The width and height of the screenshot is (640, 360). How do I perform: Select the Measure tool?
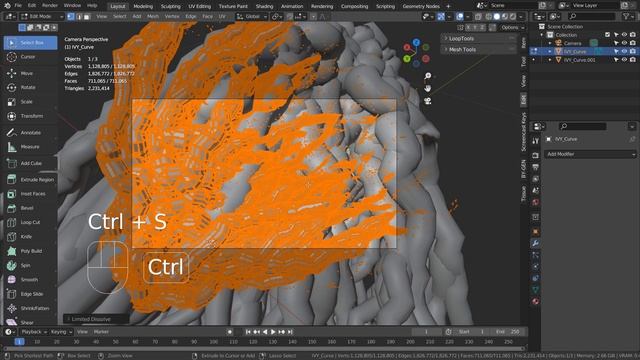30,147
